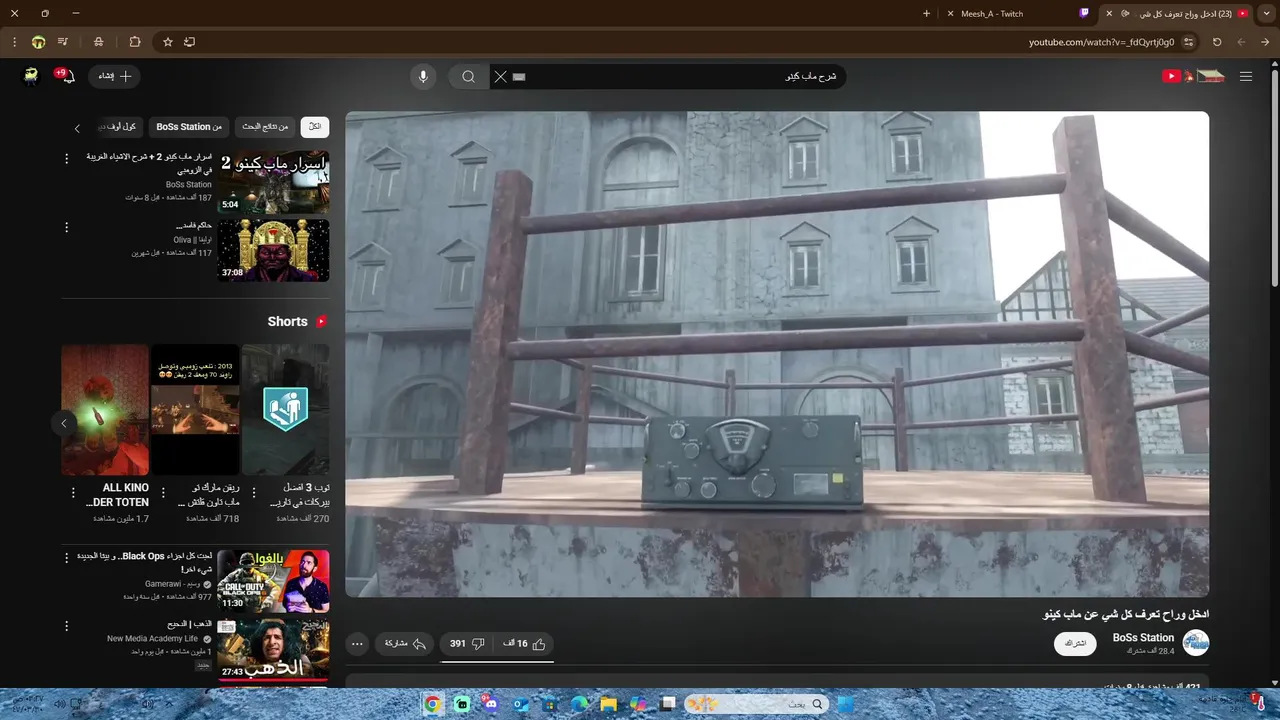The width and height of the screenshot is (1280, 720).
Task: Open options menu for the Oliva video
Action: (x=67, y=228)
